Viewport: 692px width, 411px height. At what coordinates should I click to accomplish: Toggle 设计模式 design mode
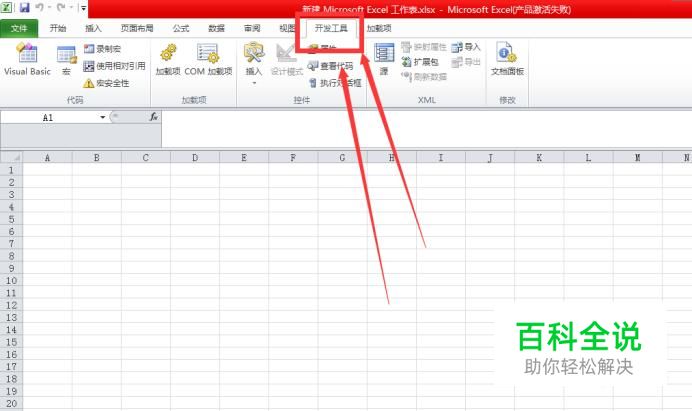(286, 59)
